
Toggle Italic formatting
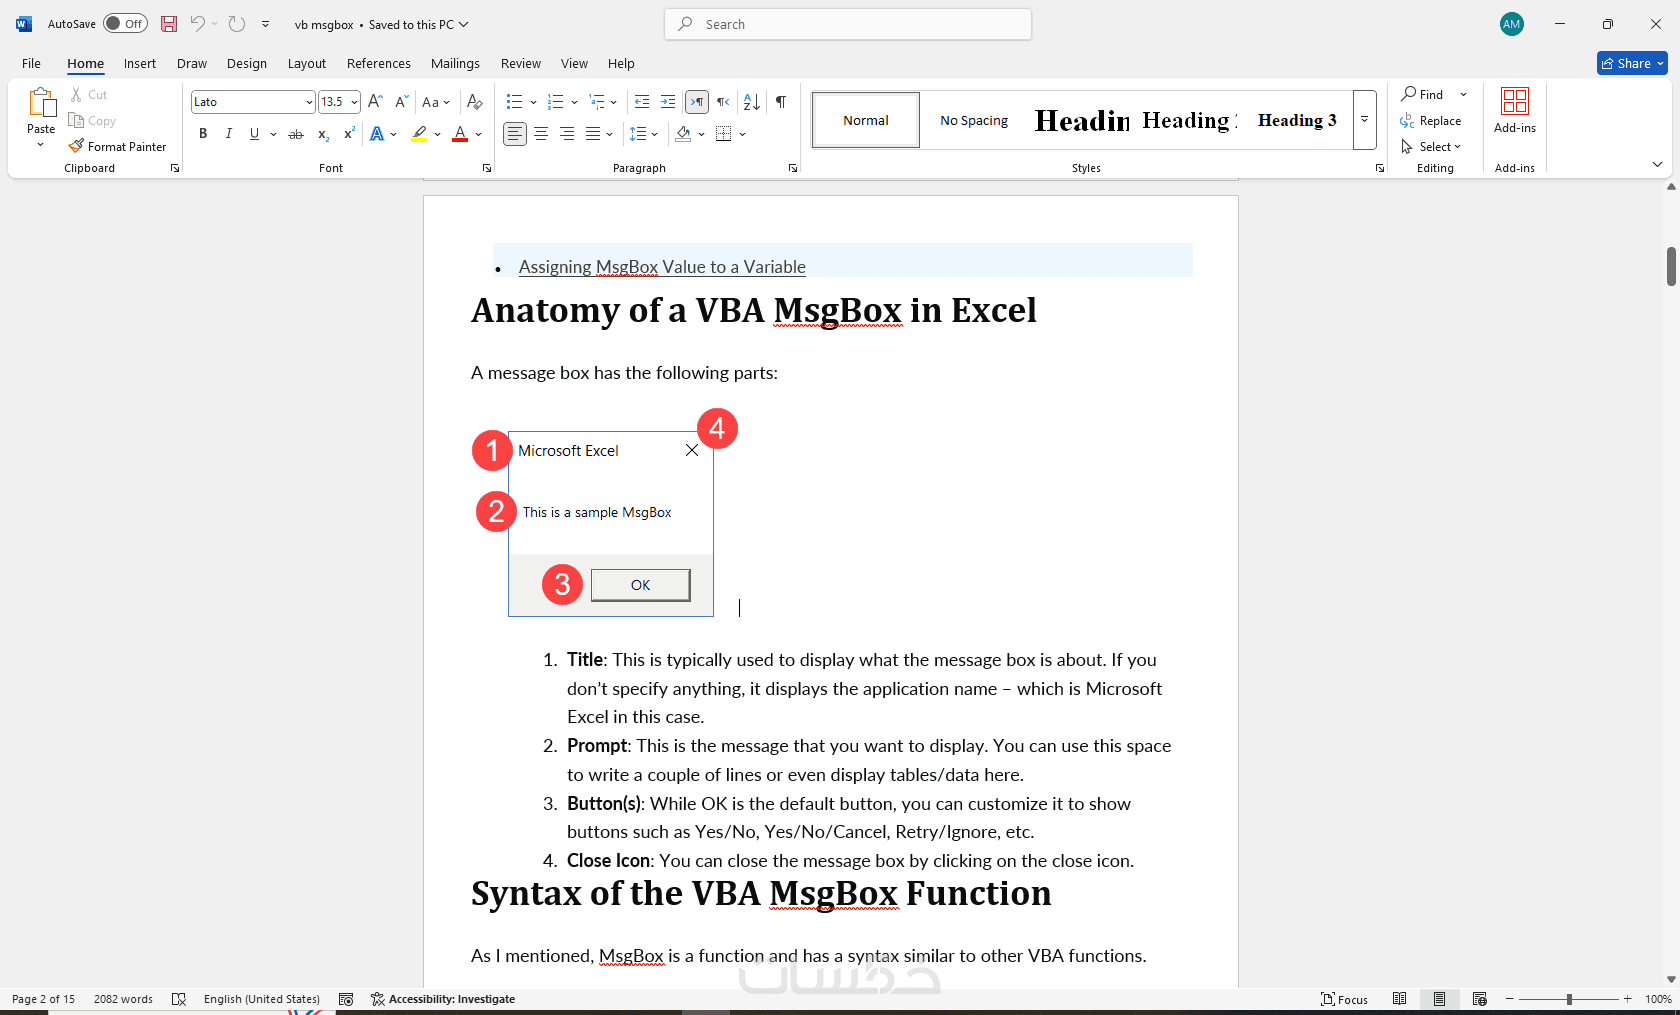pyautogui.click(x=229, y=134)
